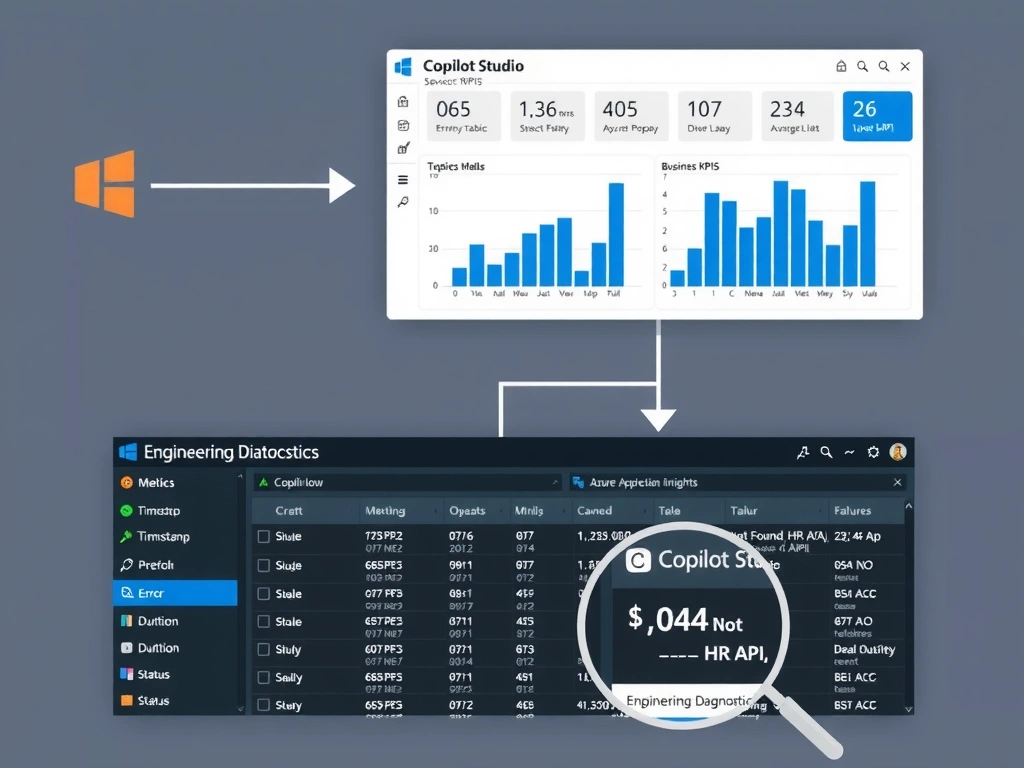
Task: Select the 234 KPI card
Action: pos(797,116)
